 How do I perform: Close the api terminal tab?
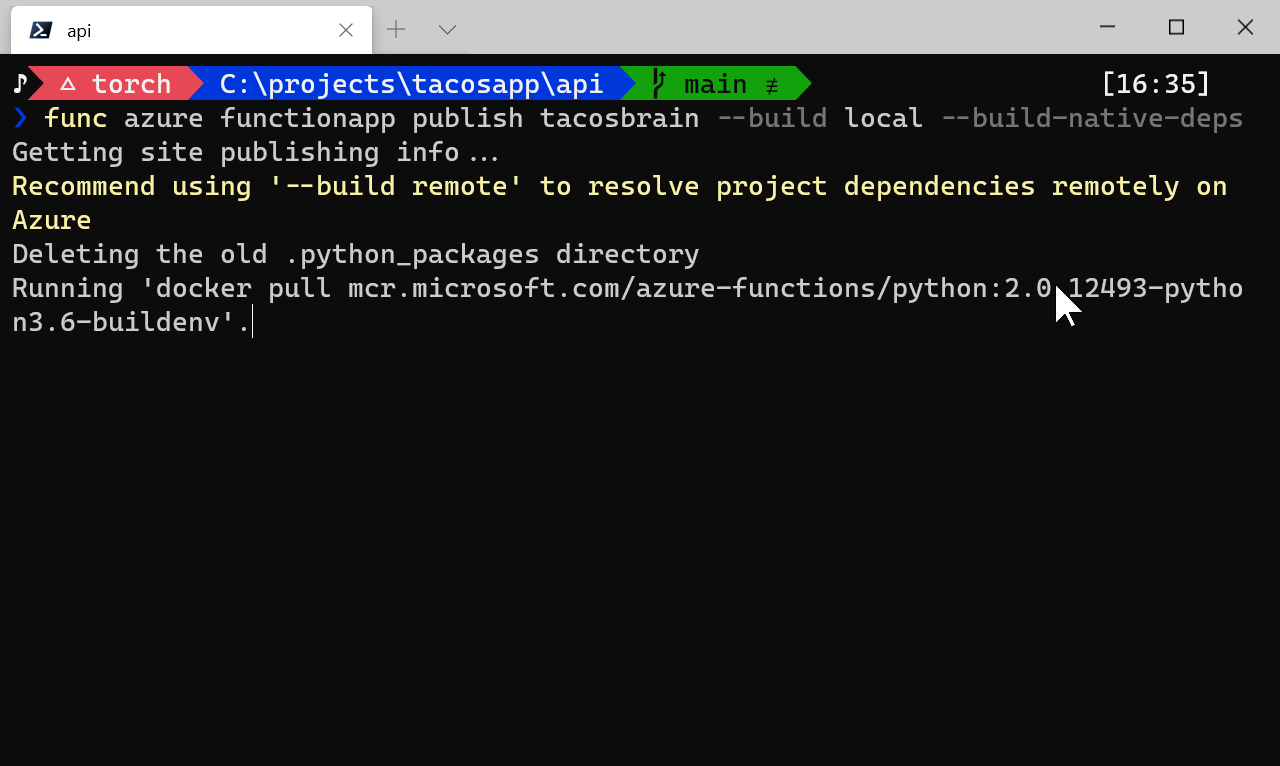(346, 30)
